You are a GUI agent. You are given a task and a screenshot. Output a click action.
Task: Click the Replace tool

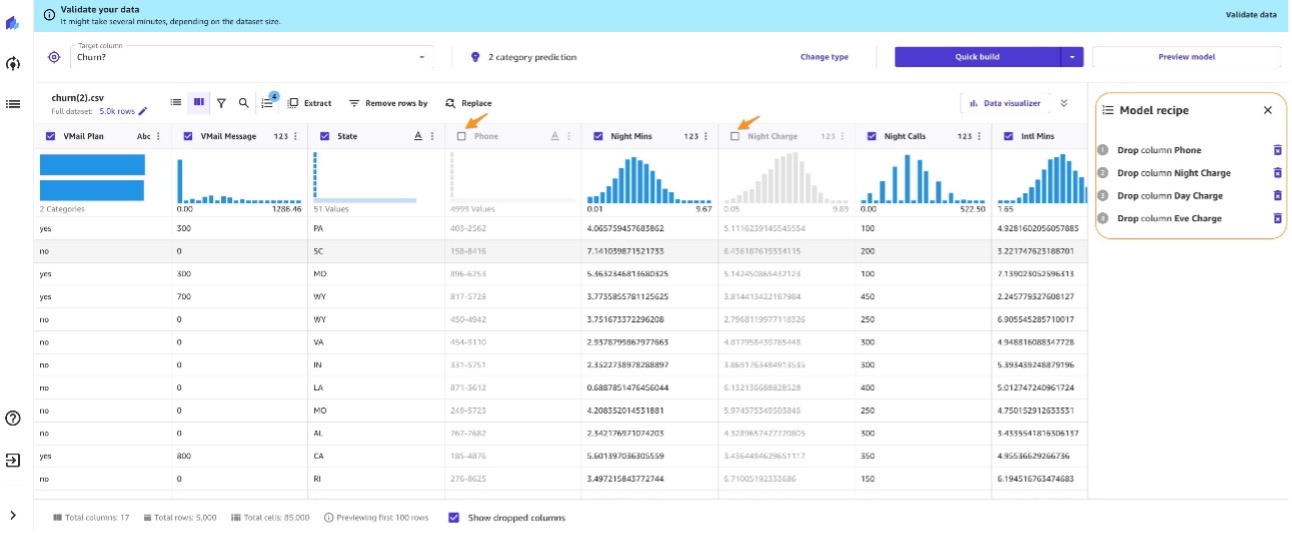pos(468,103)
